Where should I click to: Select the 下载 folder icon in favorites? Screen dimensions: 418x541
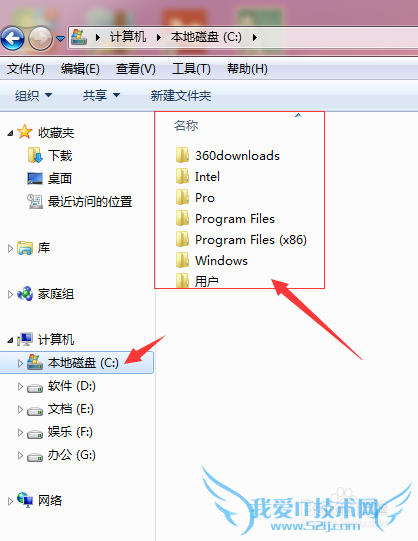tap(35, 155)
